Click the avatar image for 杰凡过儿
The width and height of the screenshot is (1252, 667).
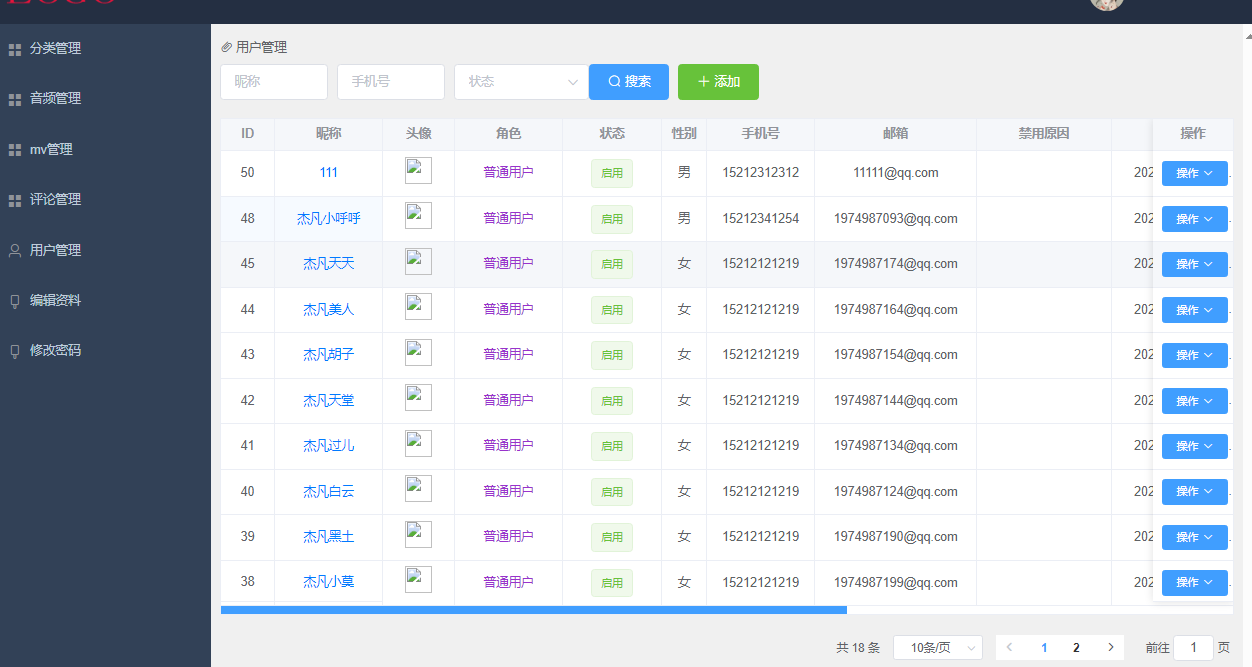pos(418,444)
